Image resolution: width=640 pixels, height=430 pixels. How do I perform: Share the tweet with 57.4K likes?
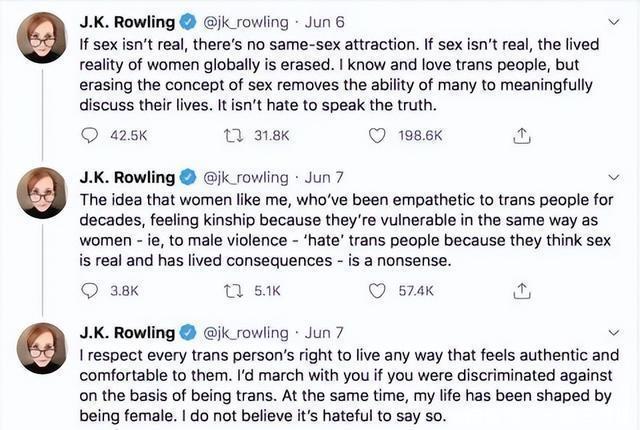coord(520,291)
